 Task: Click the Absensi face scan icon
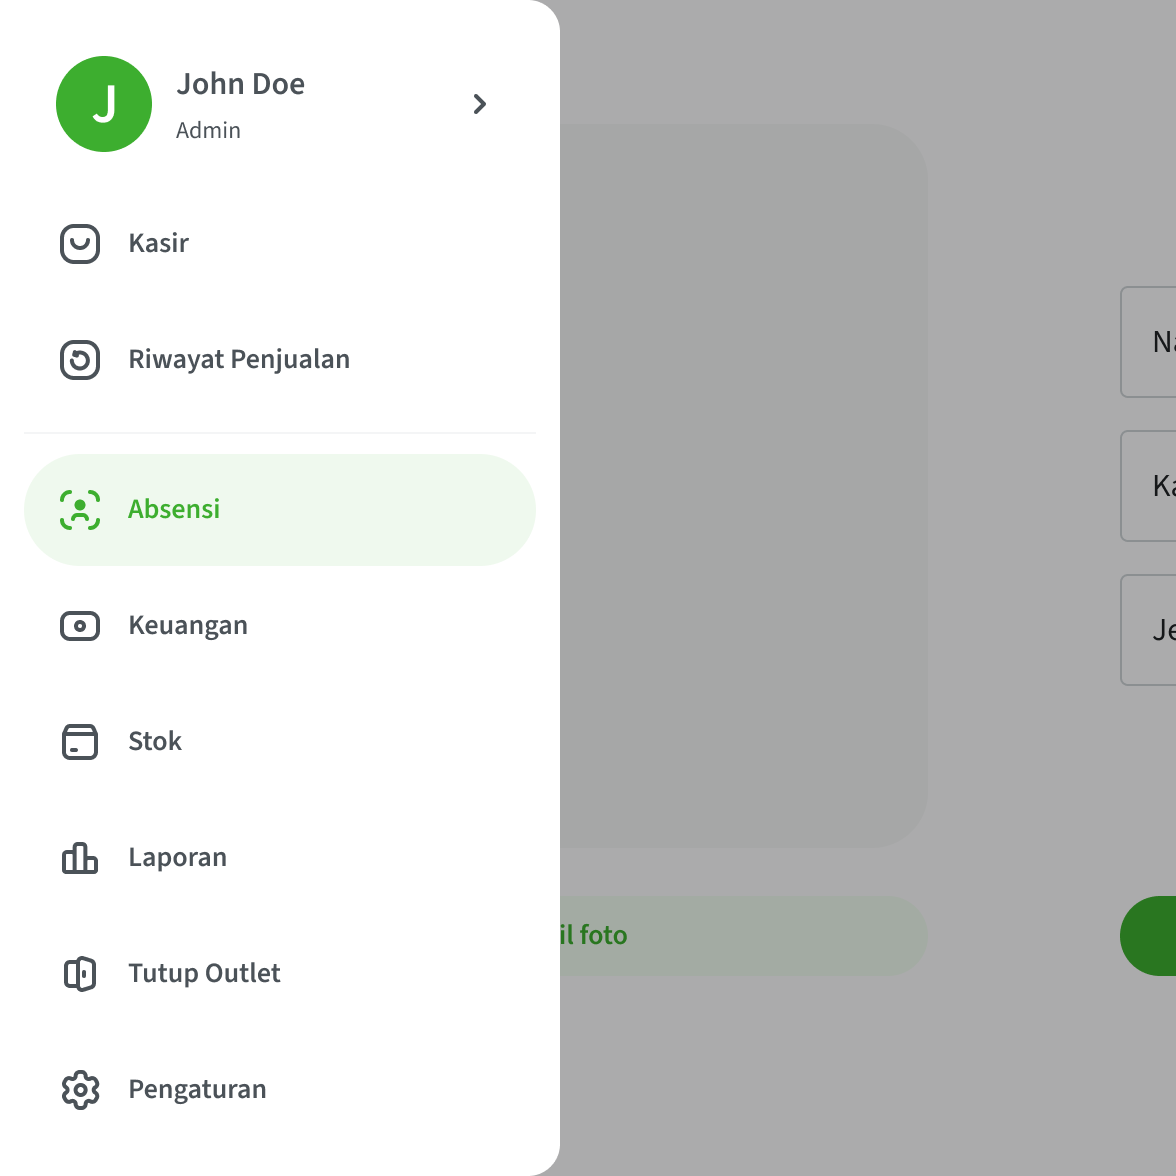pos(80,510)
